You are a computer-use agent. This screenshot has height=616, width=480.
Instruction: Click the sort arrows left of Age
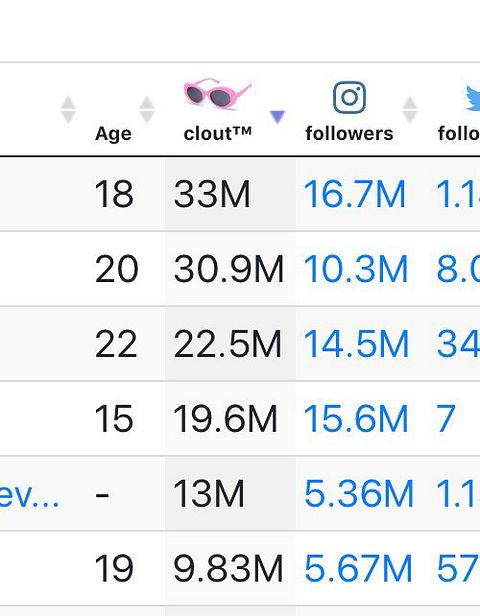coord(68,110)
